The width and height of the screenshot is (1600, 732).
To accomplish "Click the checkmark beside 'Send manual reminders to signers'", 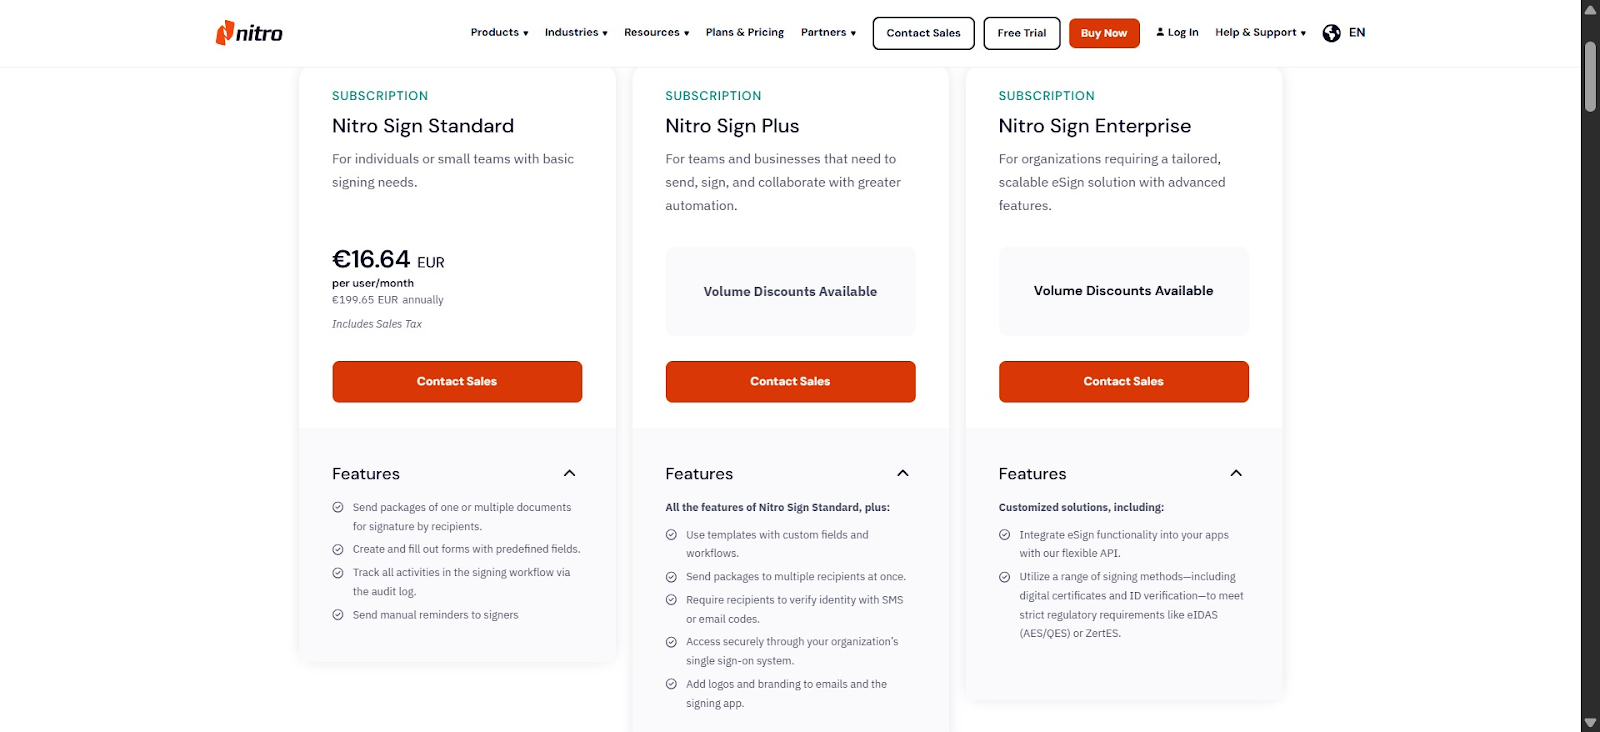I will (337, 614).
